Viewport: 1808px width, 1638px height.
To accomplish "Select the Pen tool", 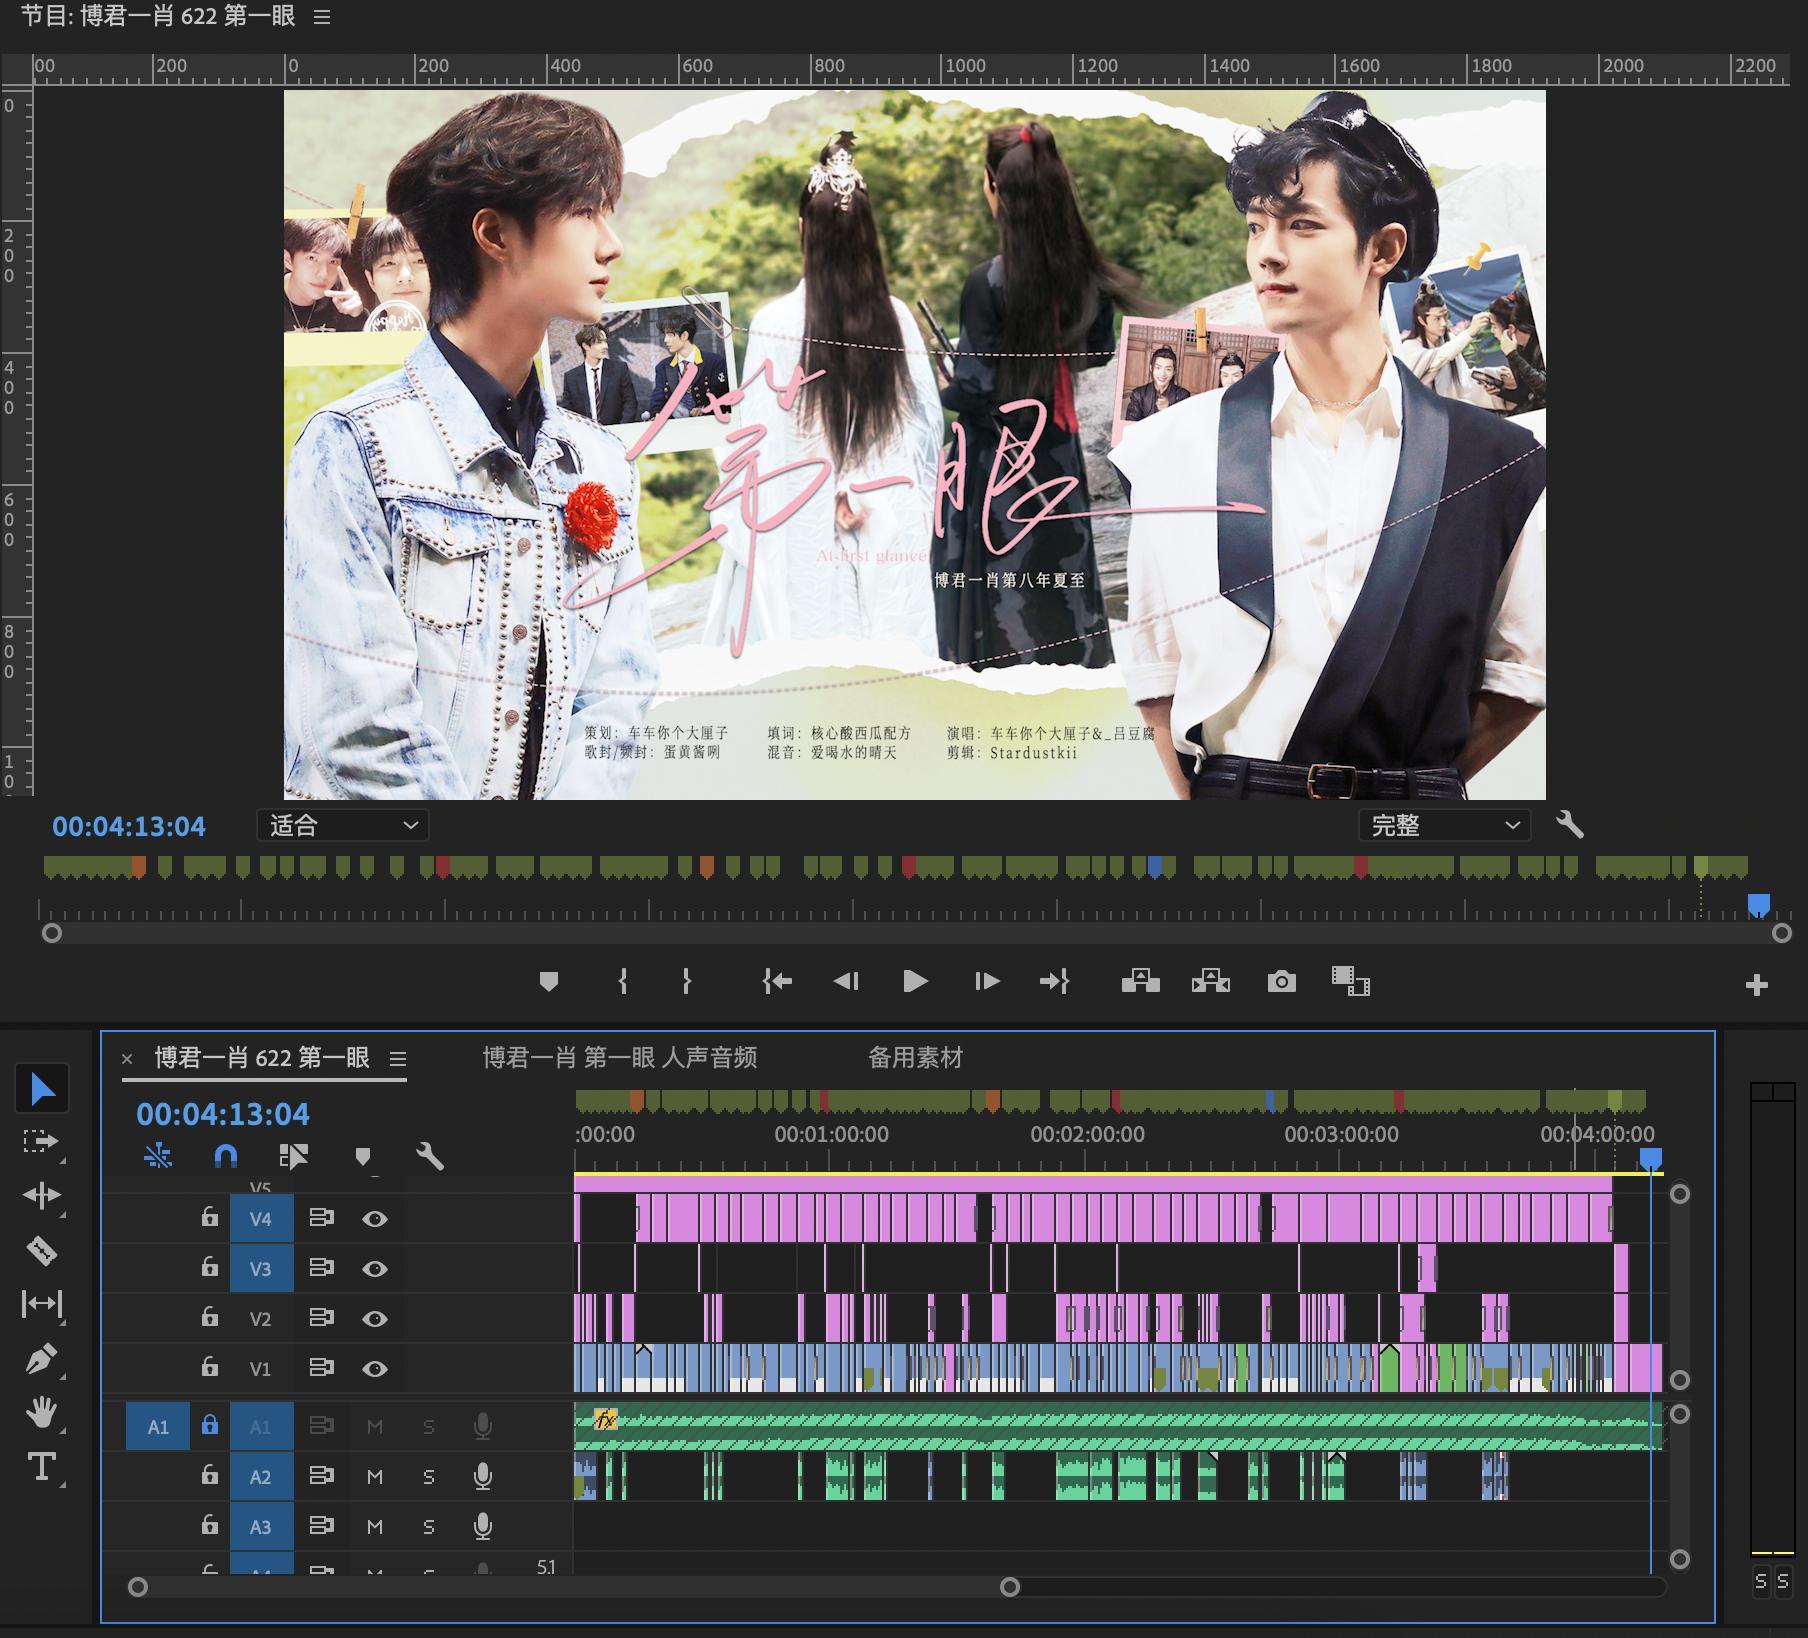I will click(41, 1359).
